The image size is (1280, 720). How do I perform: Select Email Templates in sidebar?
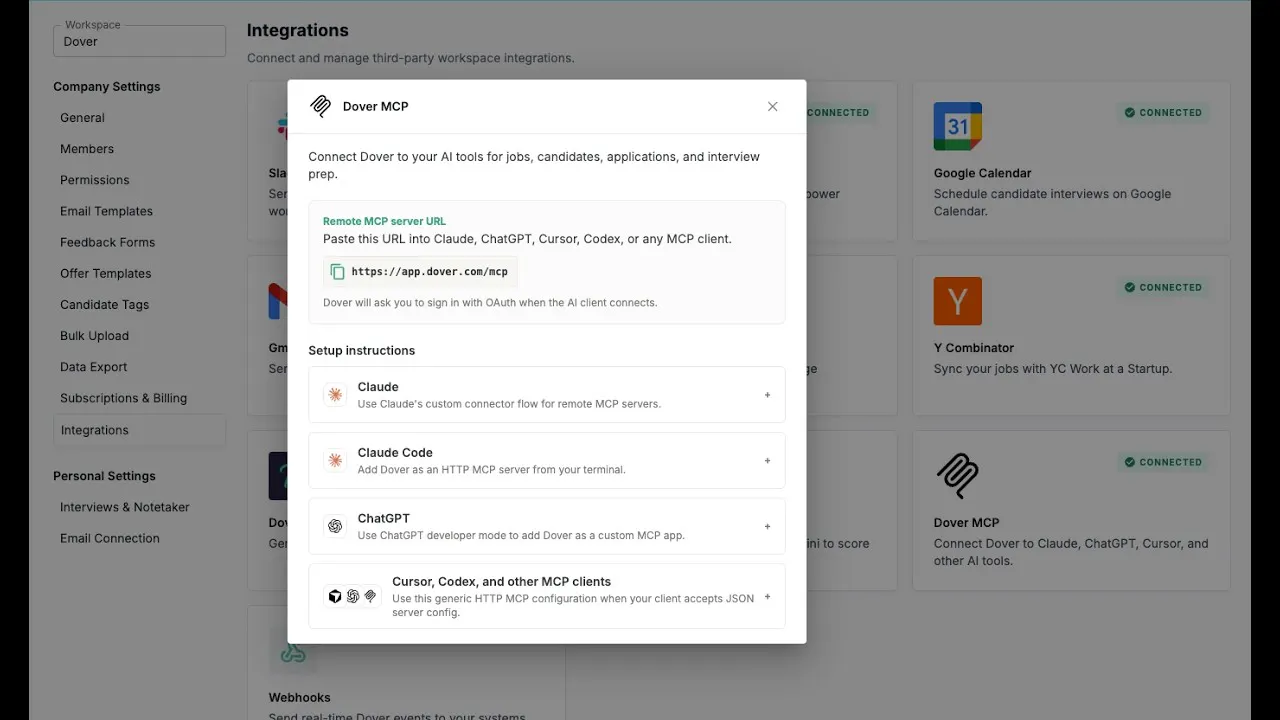click(x=106, y=211)
